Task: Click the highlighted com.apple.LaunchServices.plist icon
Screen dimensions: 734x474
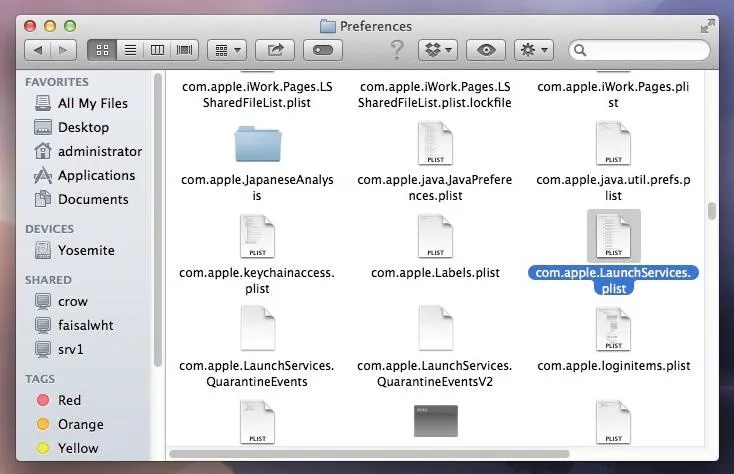Action: pyautogui.click(x=613, y=236)
